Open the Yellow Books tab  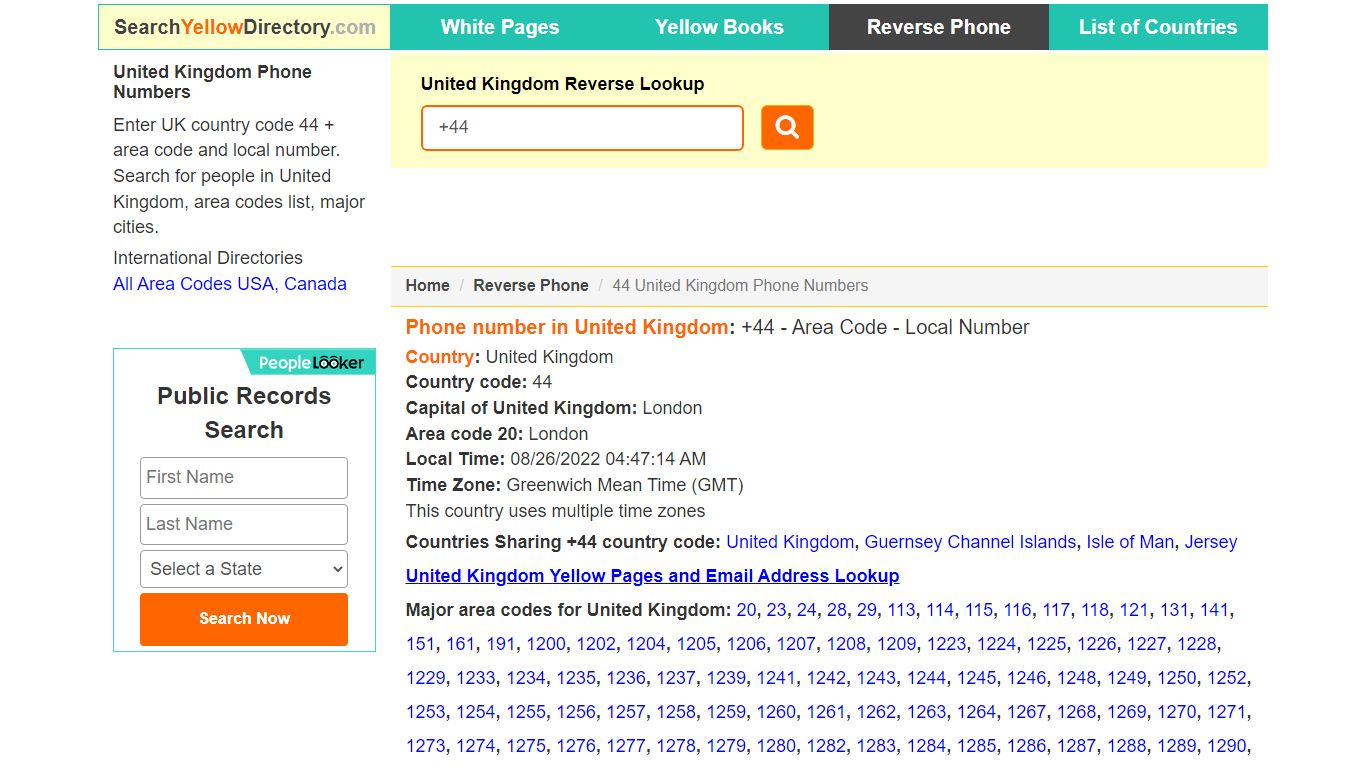(719, 27)
